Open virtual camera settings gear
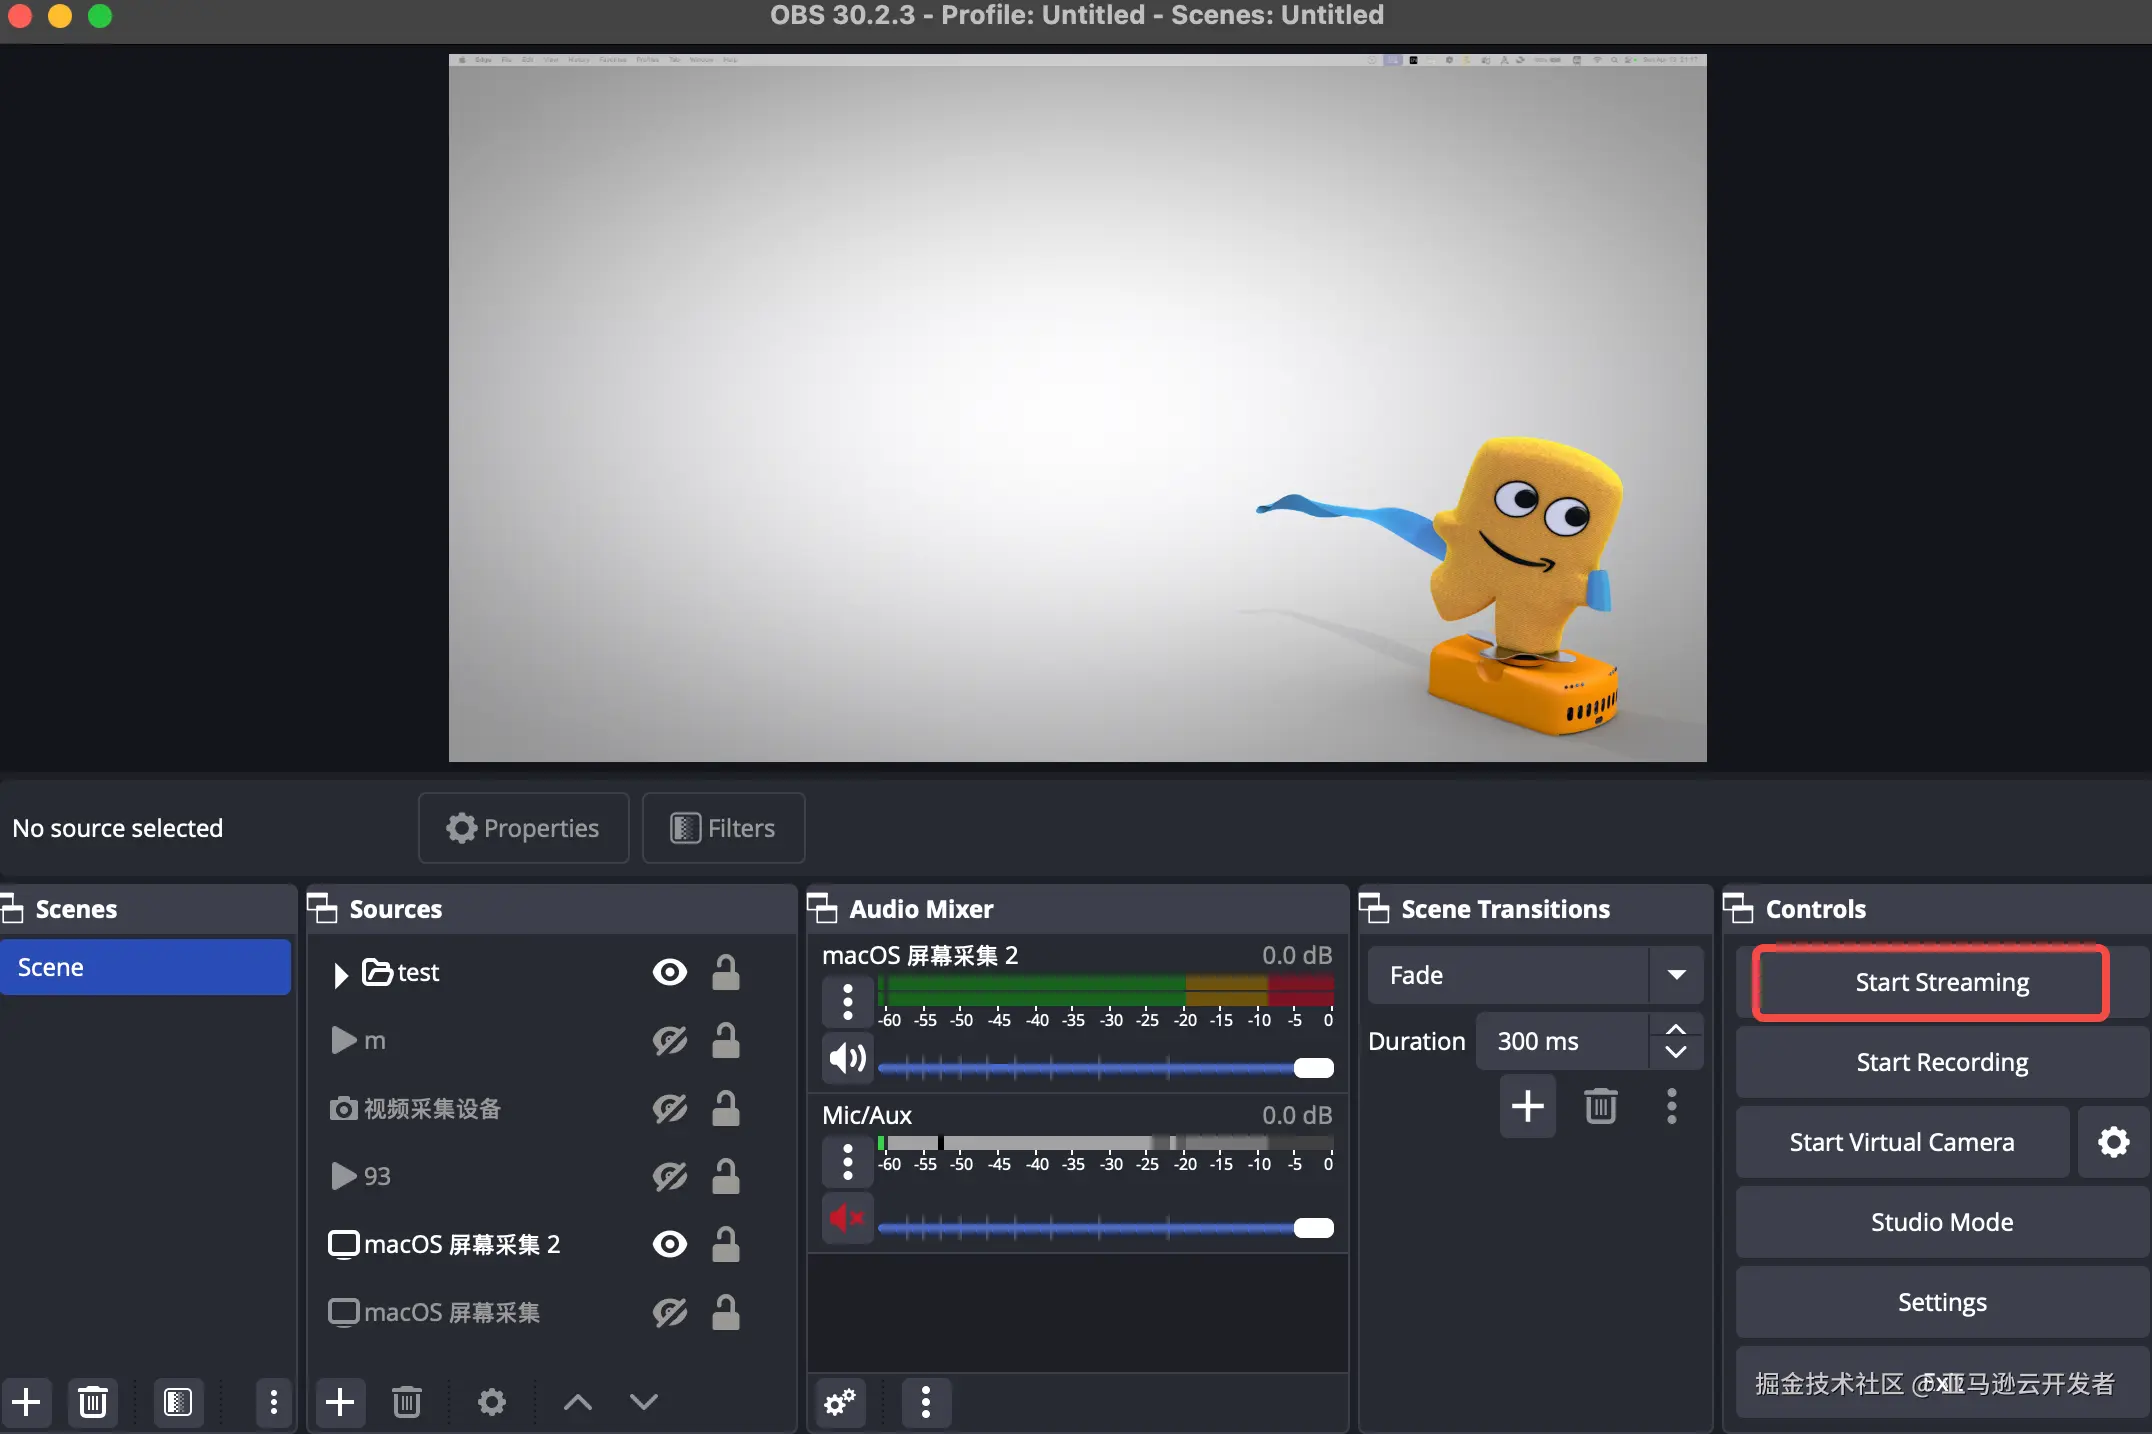This screenshot has height=1434, width=2152. point(2113,1142)
